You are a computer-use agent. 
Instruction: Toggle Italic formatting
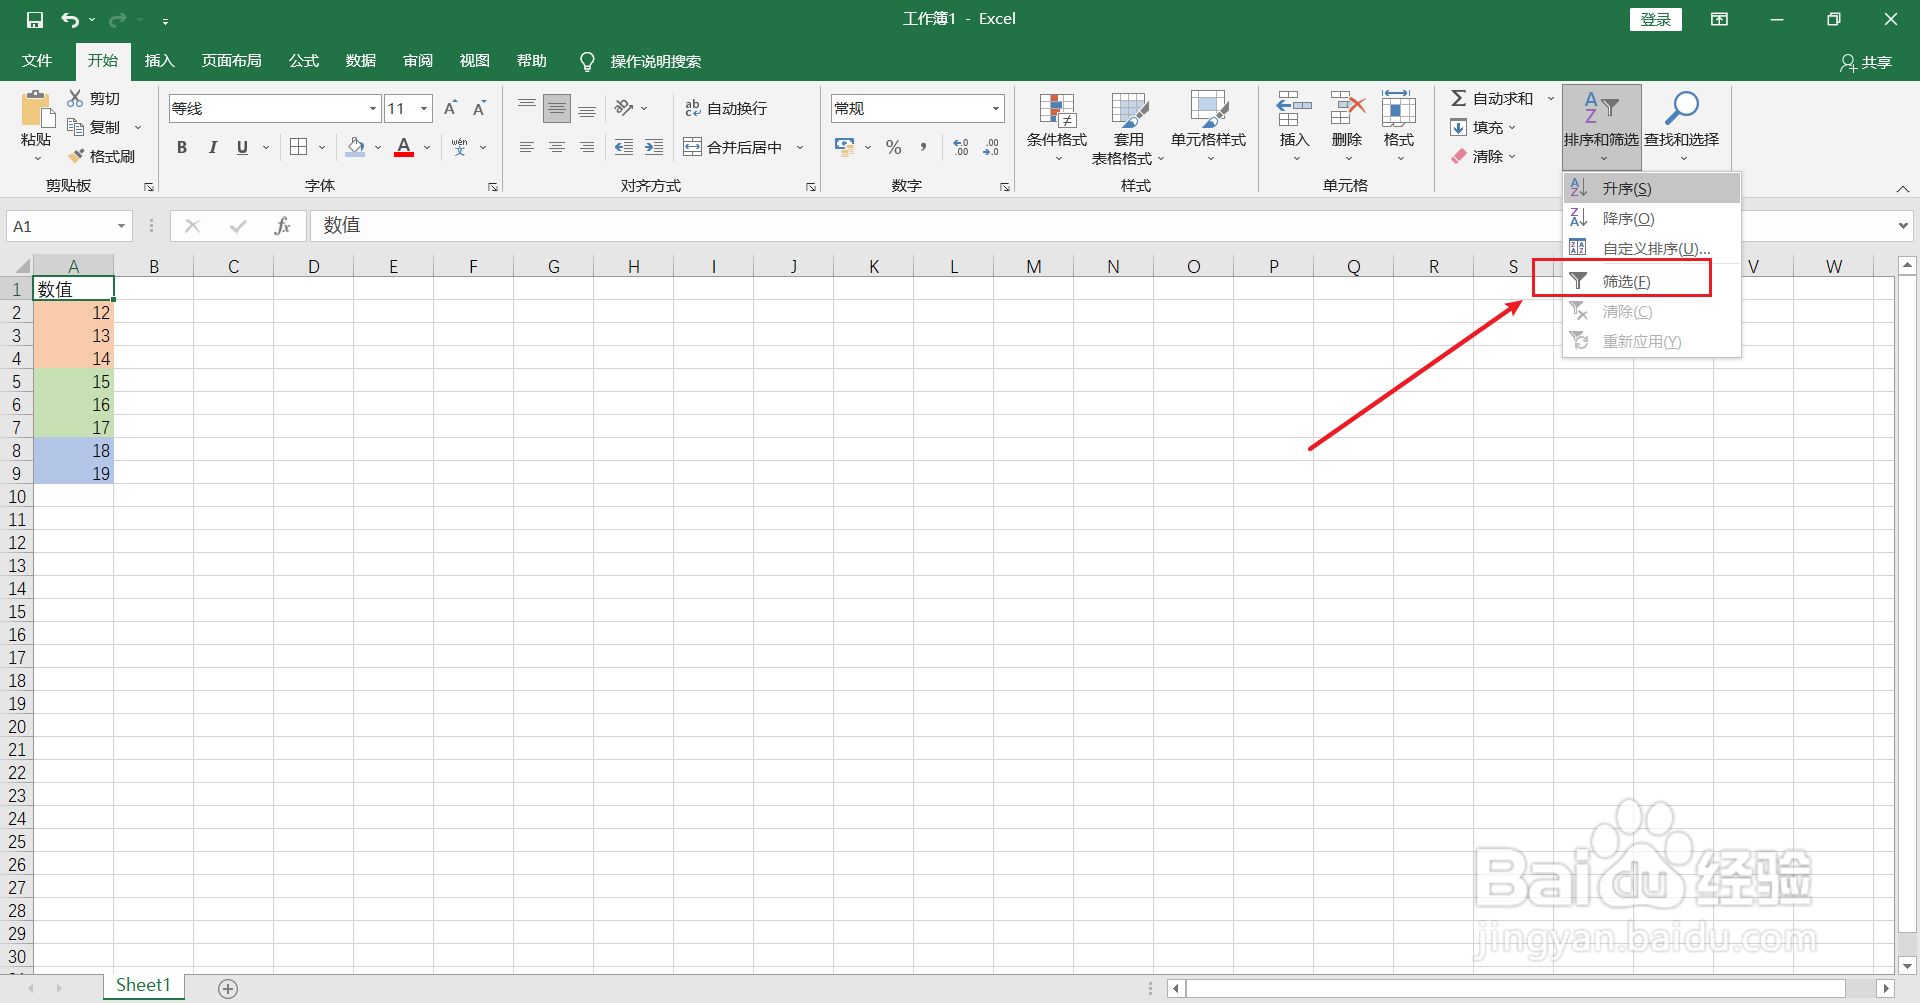pyautogui.click(x=212, y=147)
